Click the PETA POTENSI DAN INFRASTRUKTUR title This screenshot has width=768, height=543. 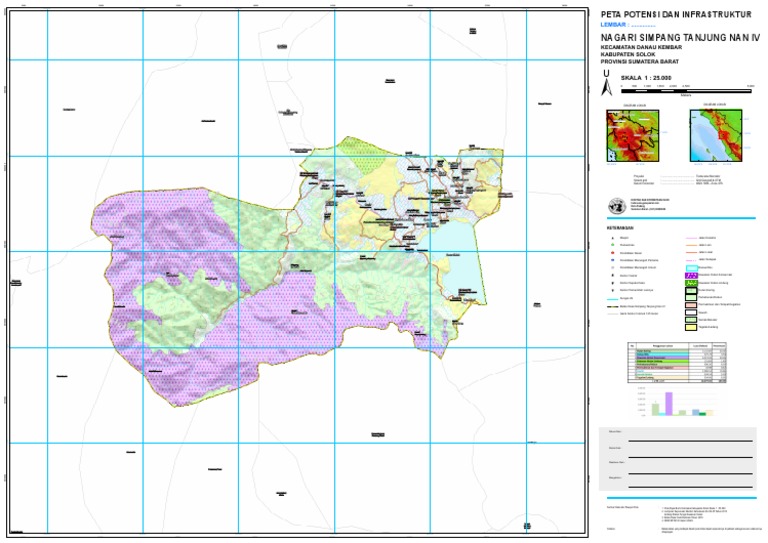pos(673,14)
